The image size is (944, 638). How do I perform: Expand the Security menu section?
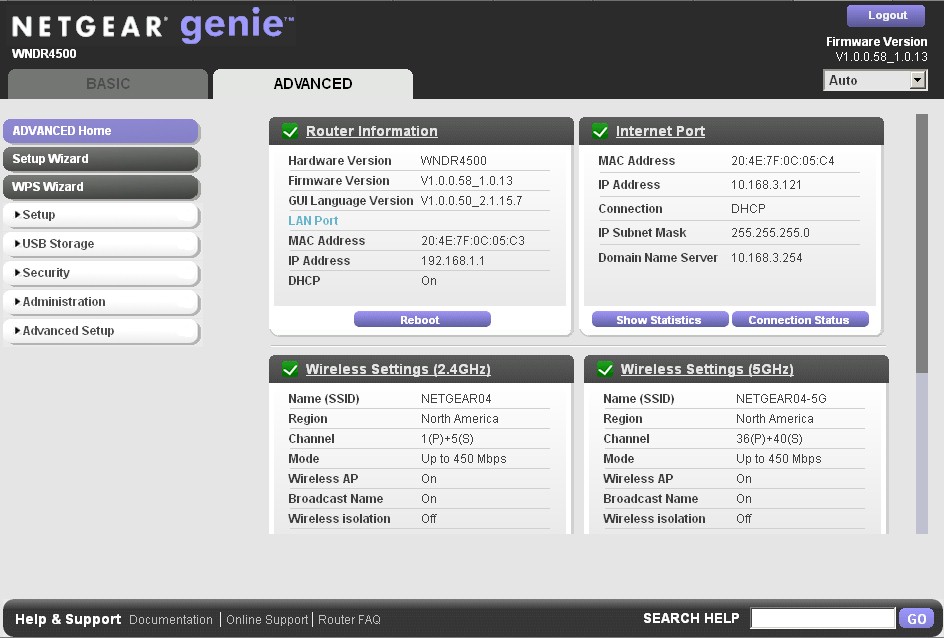101,273
